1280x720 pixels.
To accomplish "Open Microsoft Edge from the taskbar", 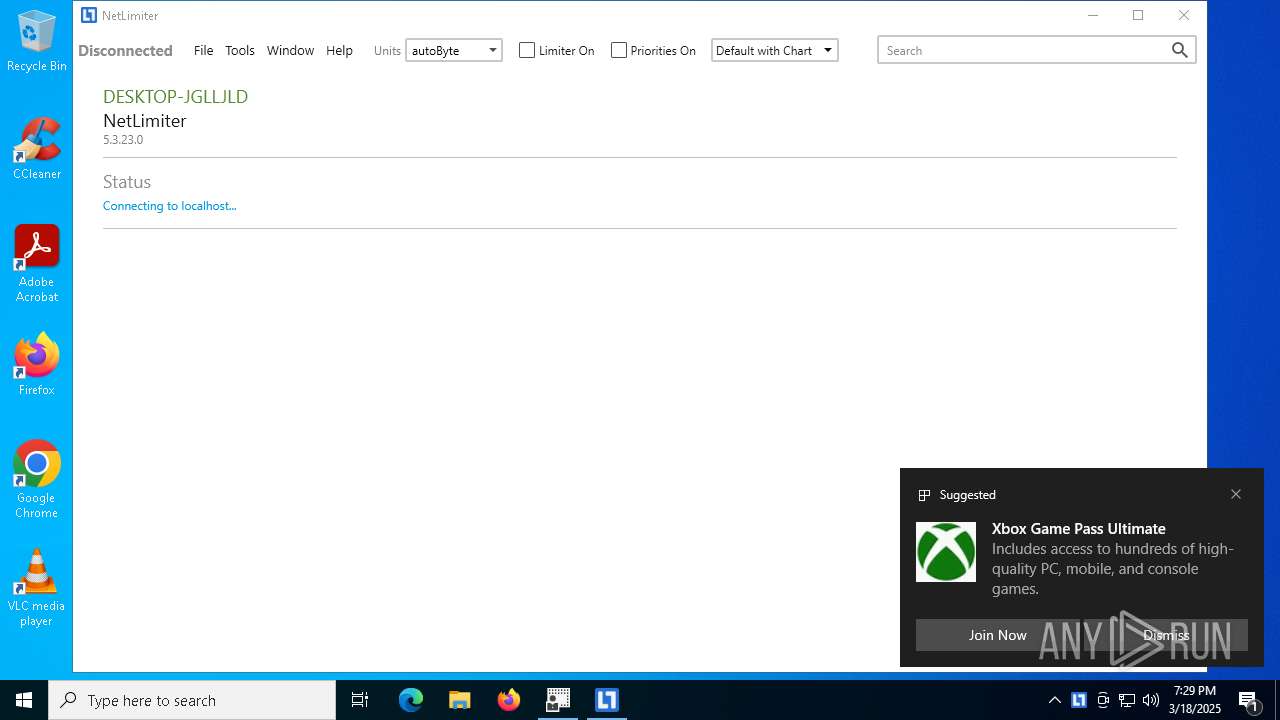I will click(411, 700).
